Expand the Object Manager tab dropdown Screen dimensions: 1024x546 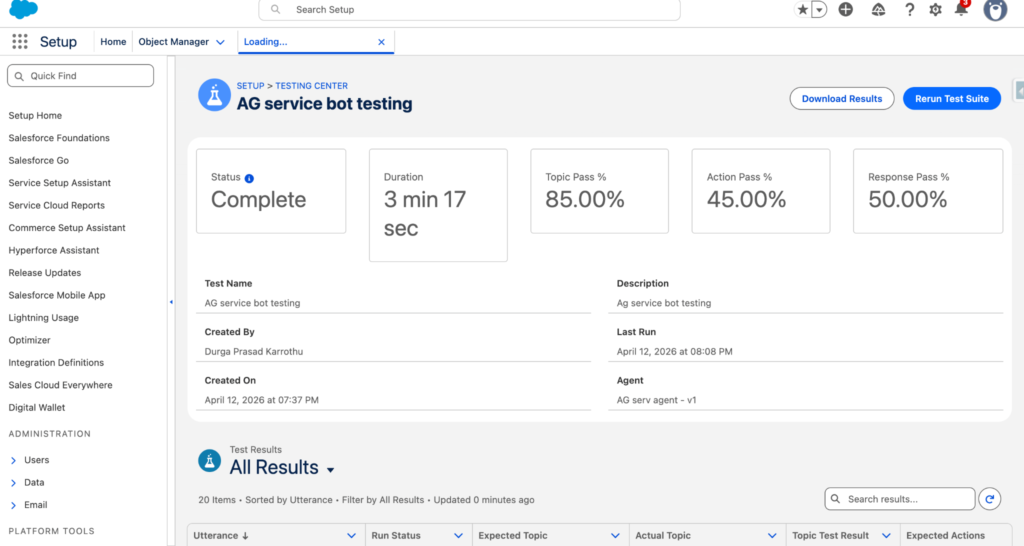pyautogui.click(x=220, y=42)
